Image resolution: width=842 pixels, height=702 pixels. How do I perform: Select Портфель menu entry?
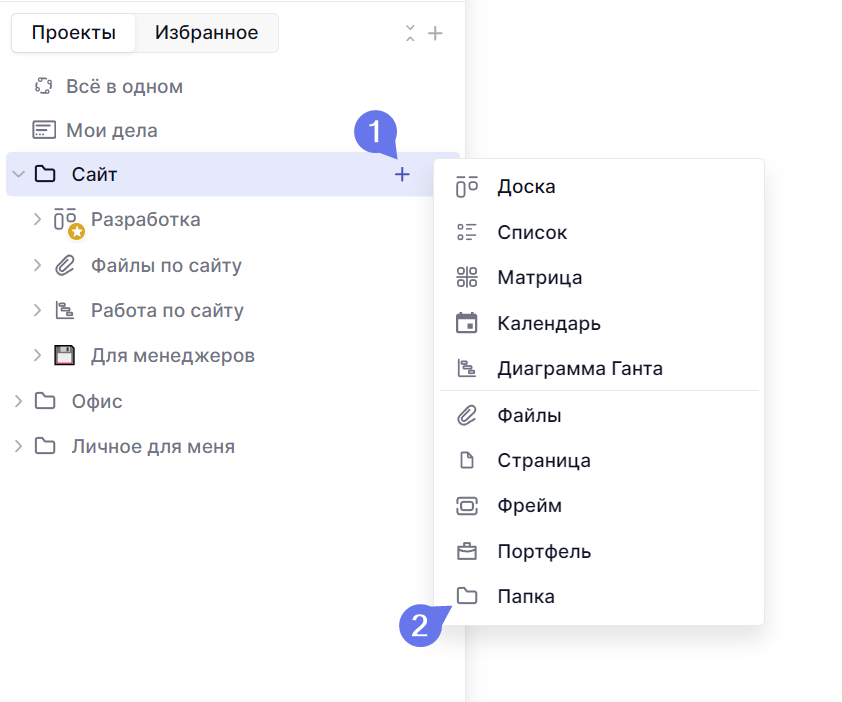tap(544, 552)
